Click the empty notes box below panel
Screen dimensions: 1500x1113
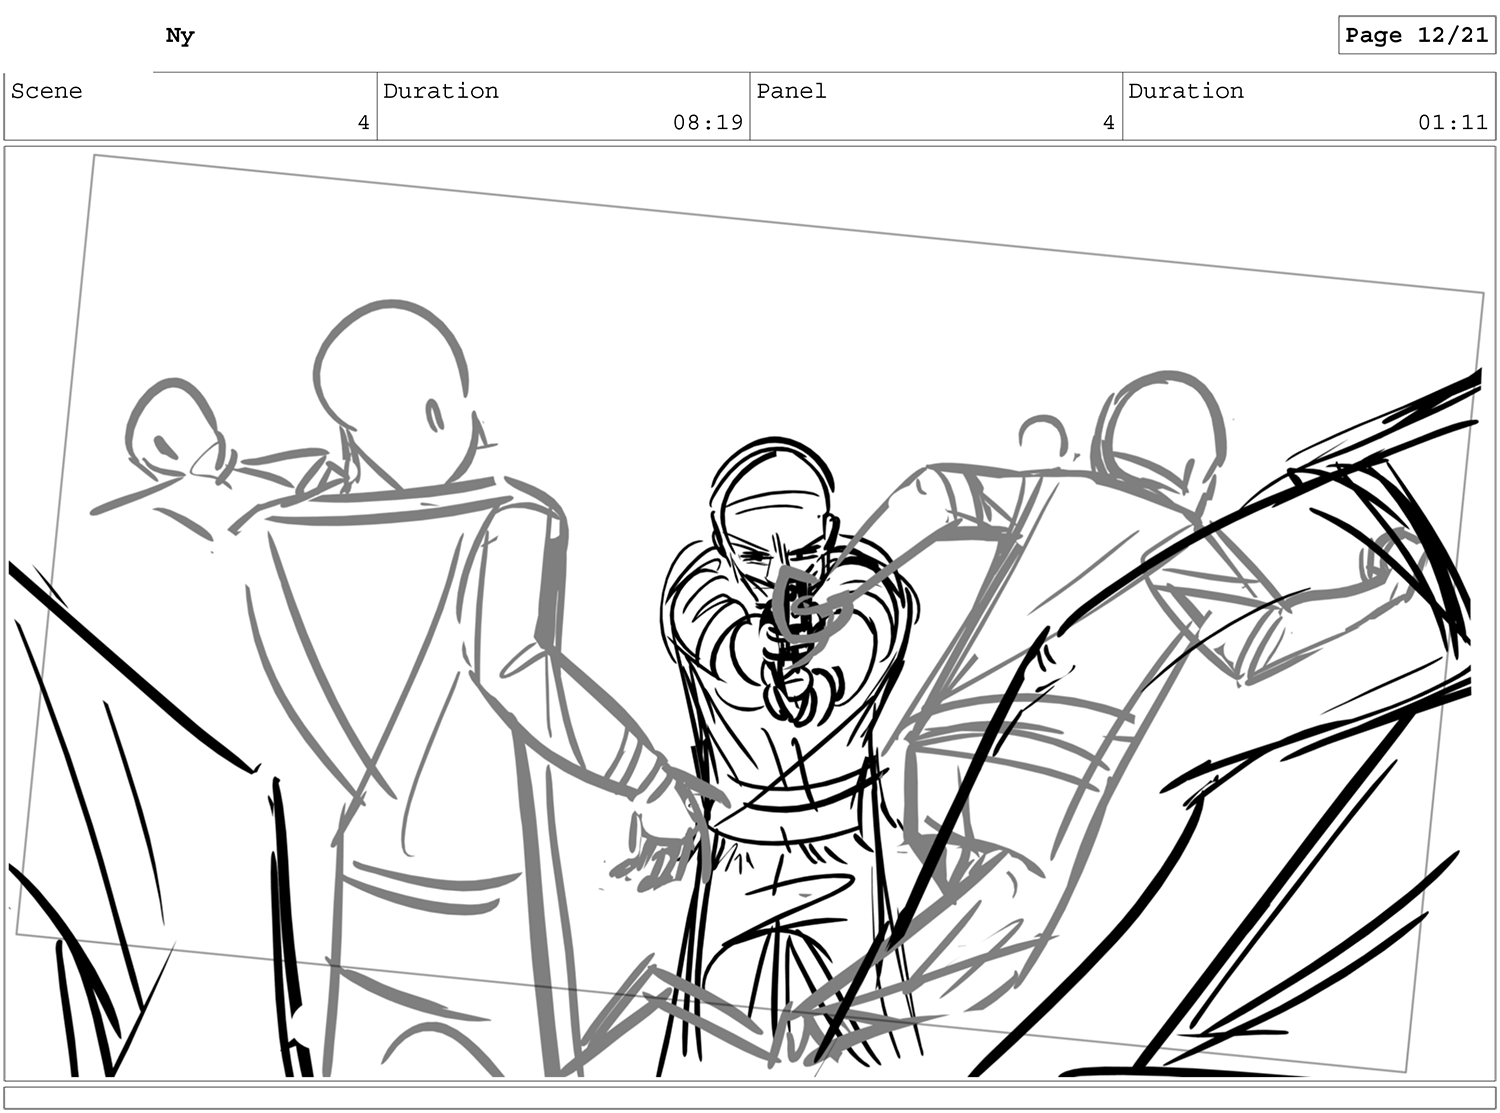pos(750,1097)
